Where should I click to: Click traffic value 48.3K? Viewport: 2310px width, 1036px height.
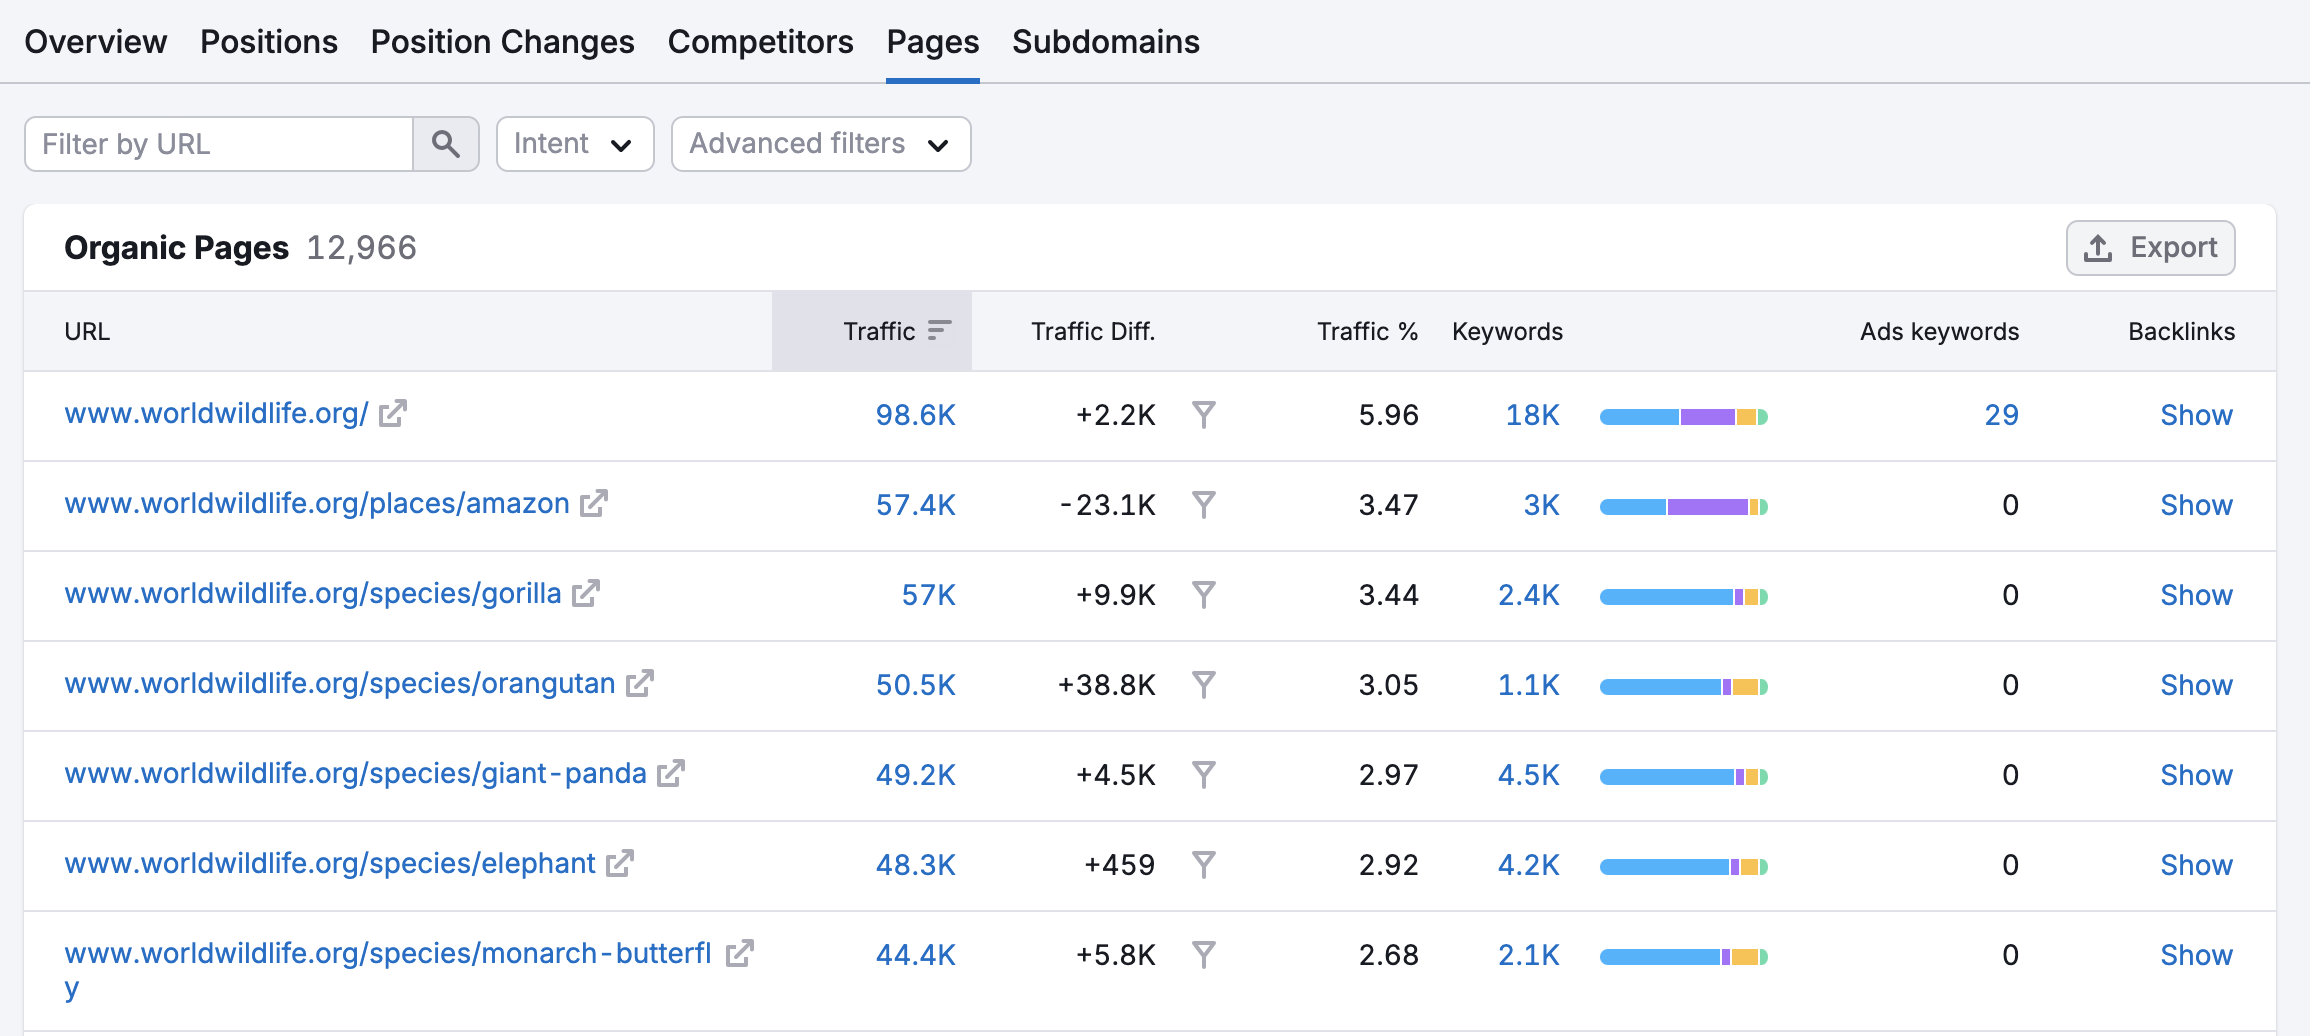pos(916,865)
